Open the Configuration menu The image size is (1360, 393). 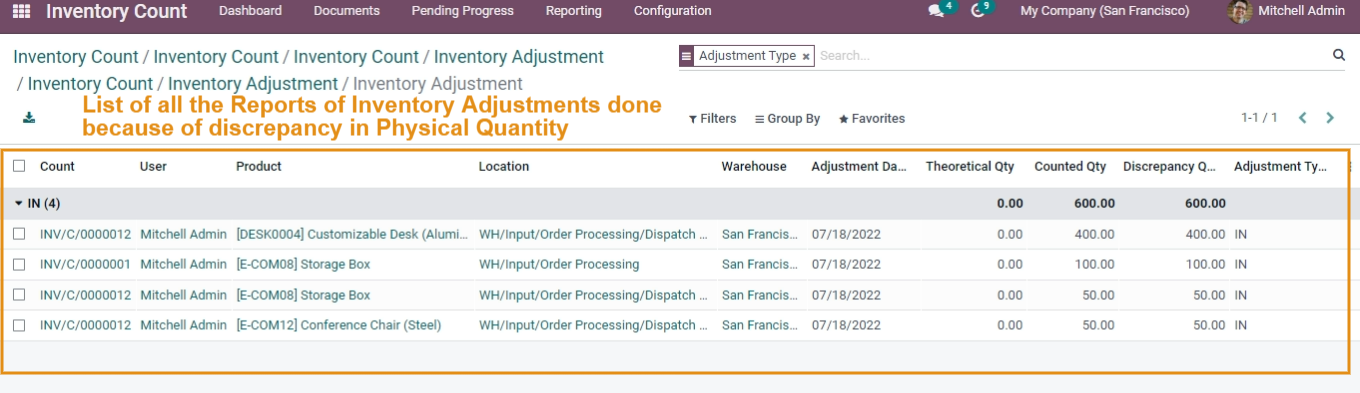click(x=673, y=11)
